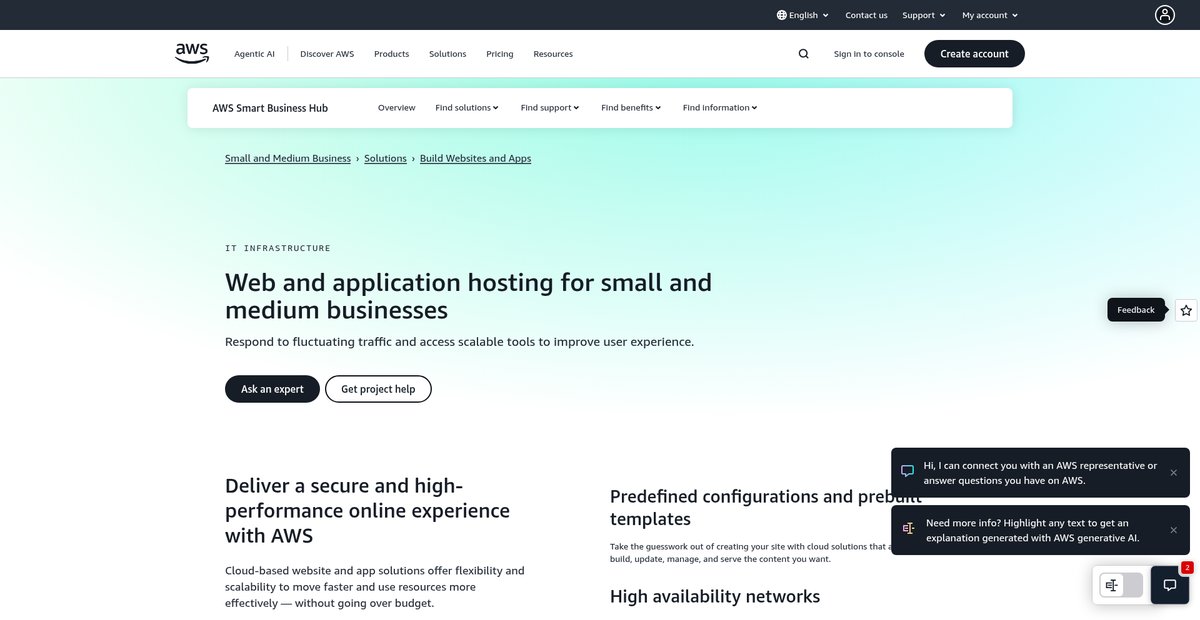The height and width of the screenshot is (620, 1200).
Task: Expand the Find support menu
Action: 550,108
